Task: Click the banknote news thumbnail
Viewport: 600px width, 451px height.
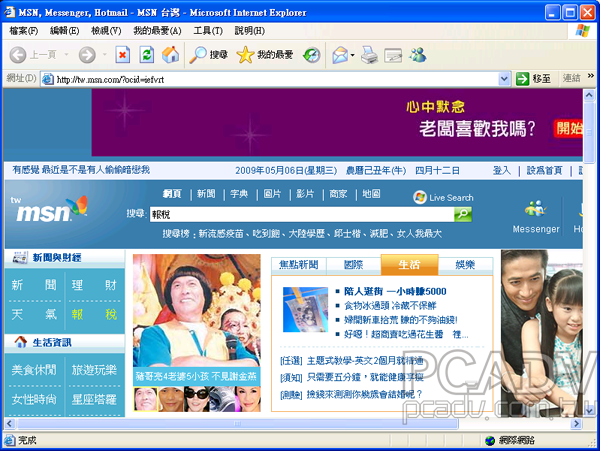Action: pos(305,309)
